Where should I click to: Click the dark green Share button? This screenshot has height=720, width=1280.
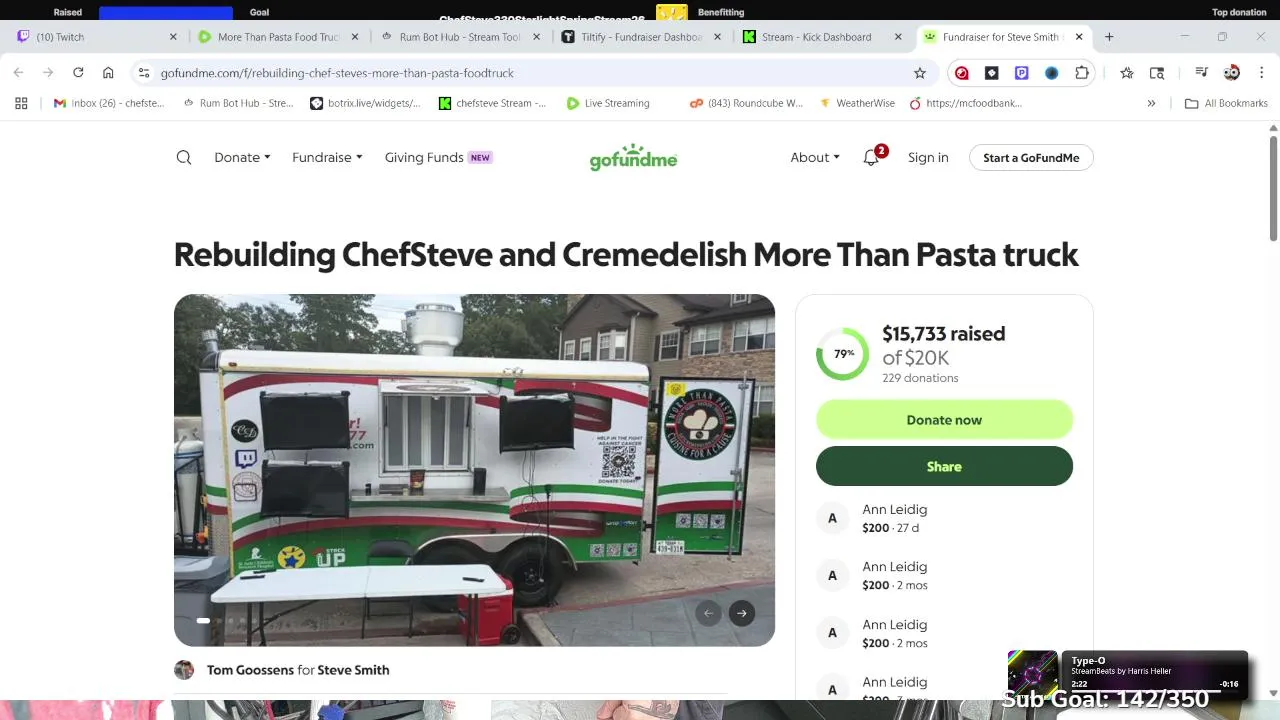[x=944, y=466]
